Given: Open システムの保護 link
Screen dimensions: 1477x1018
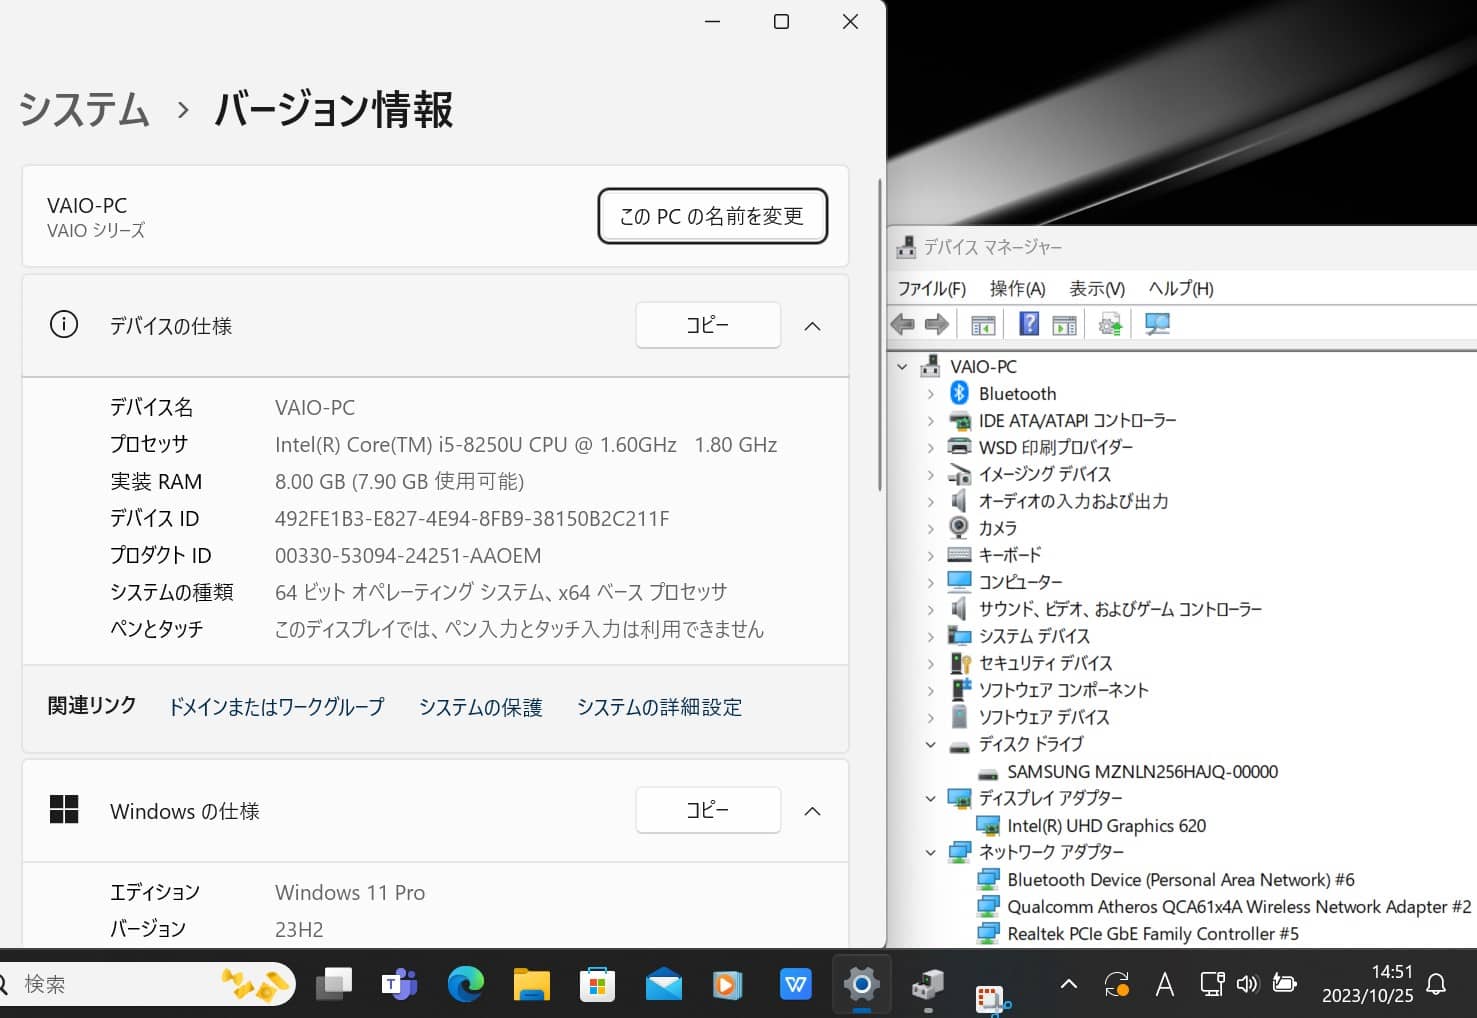Looking at the screenshot, I should click(480, 707).
